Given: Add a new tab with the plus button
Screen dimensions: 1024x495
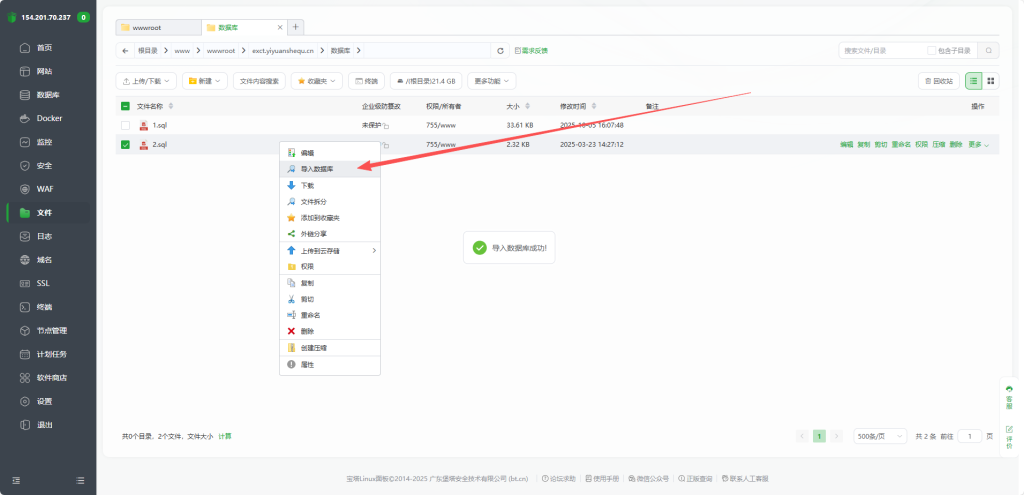Looking at the screenshot, I should pos(296,27).
